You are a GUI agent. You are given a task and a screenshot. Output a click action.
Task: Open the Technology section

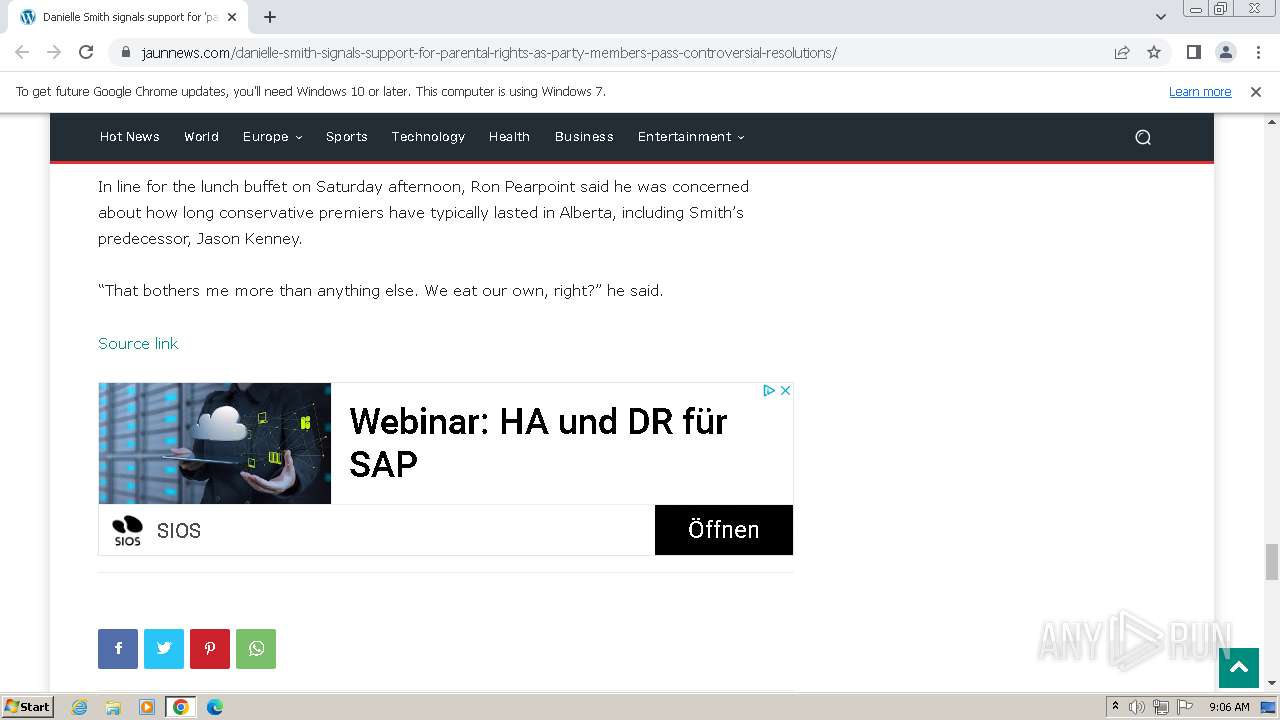point(428,137)
